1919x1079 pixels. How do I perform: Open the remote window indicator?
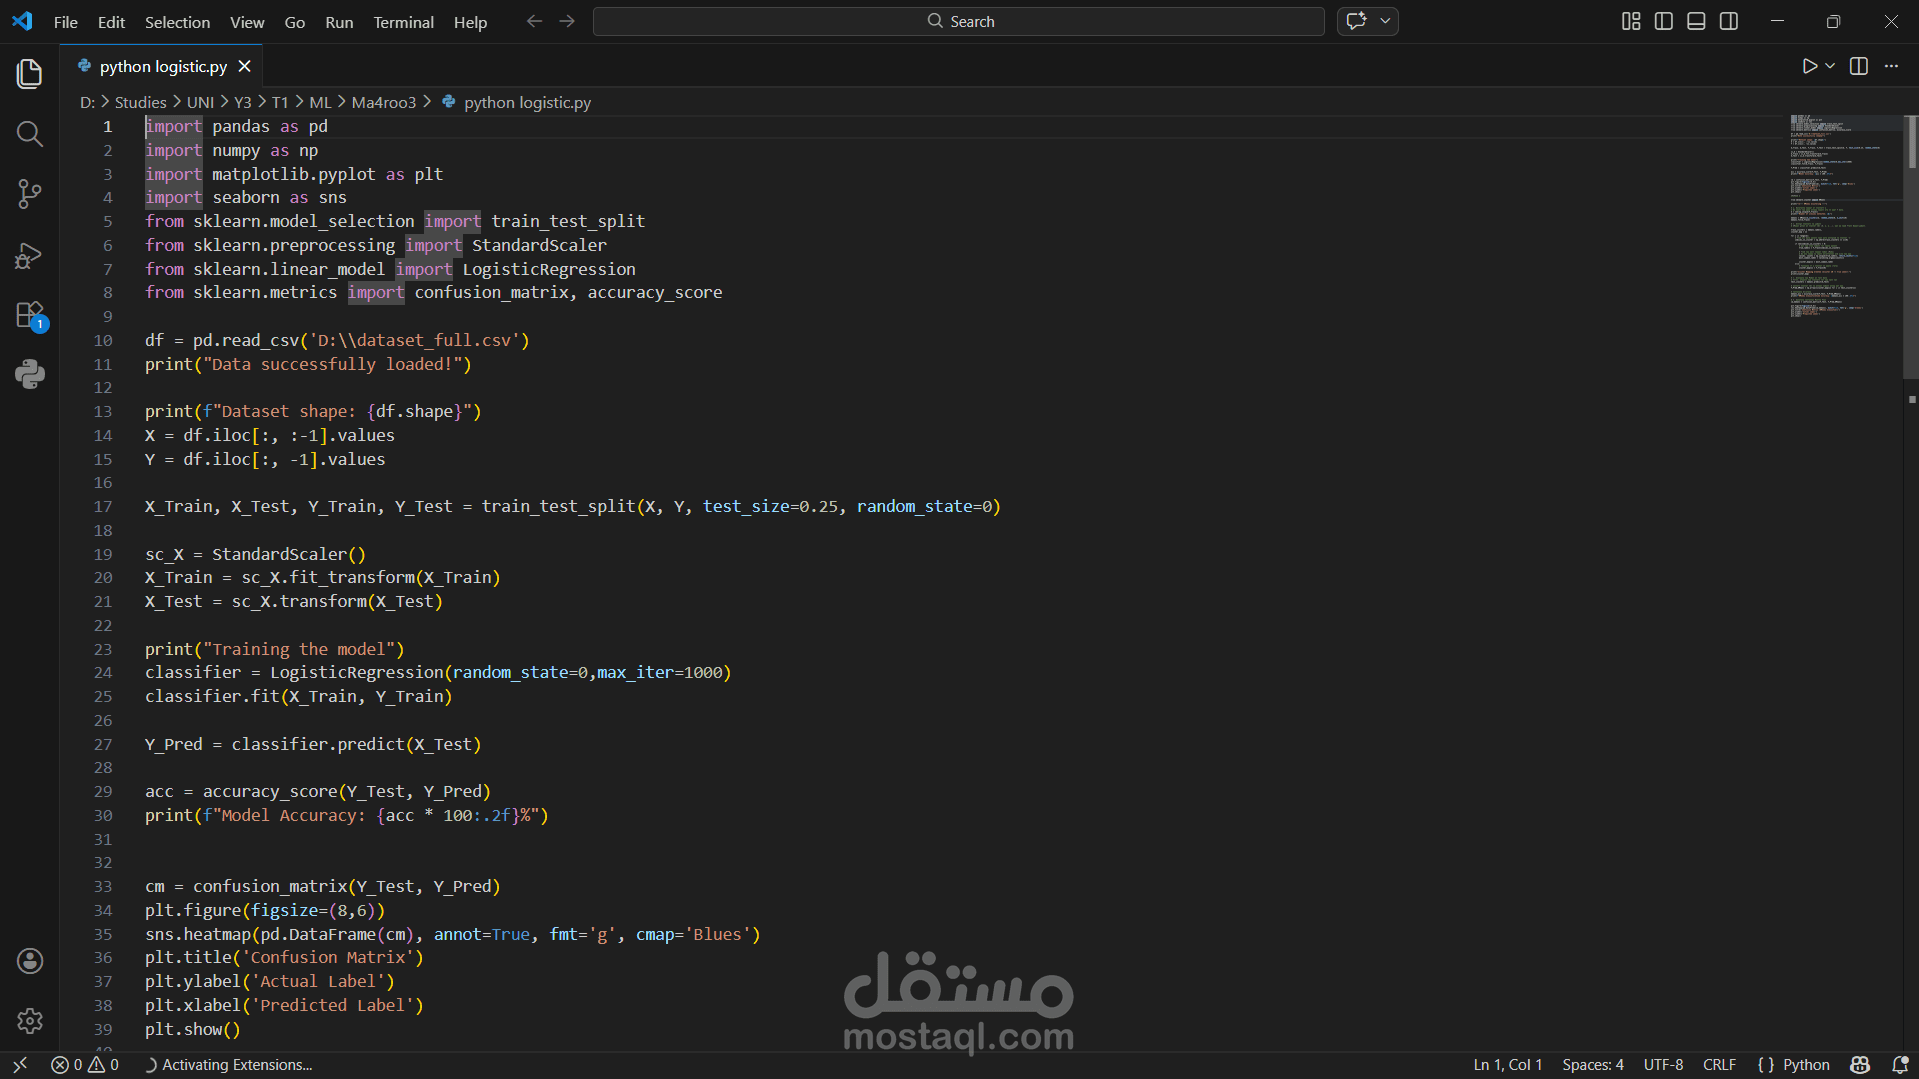19,1065
